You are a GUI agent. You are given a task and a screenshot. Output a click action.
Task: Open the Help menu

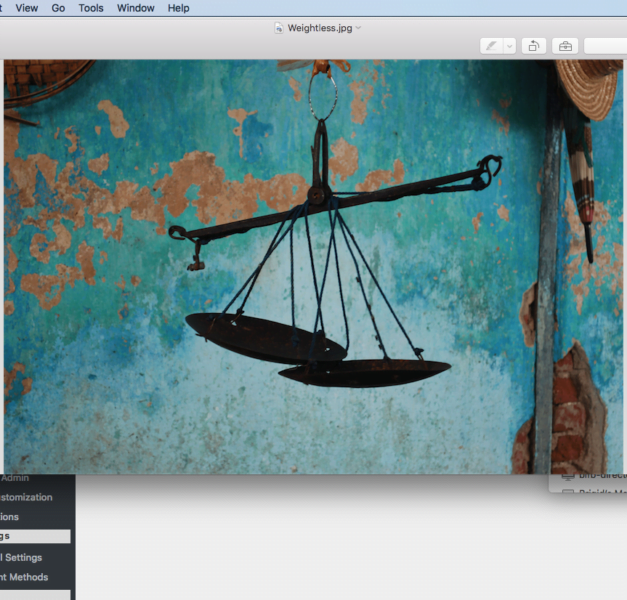pos(178,8)
